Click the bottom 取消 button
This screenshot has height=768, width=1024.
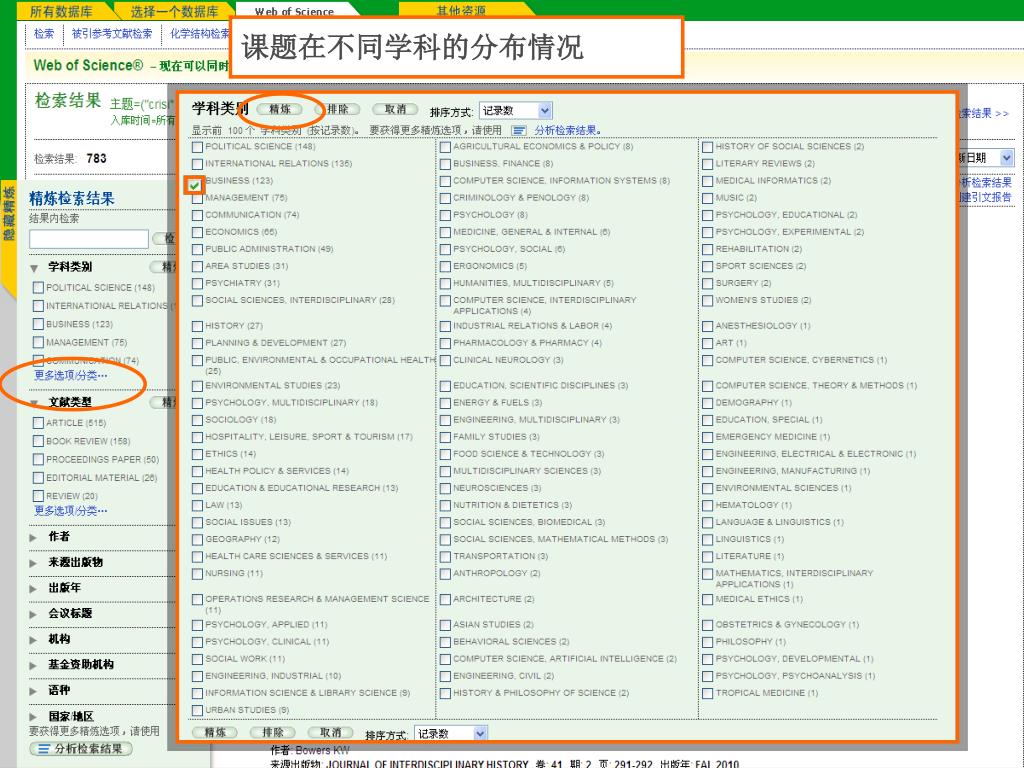pos(330,732)
